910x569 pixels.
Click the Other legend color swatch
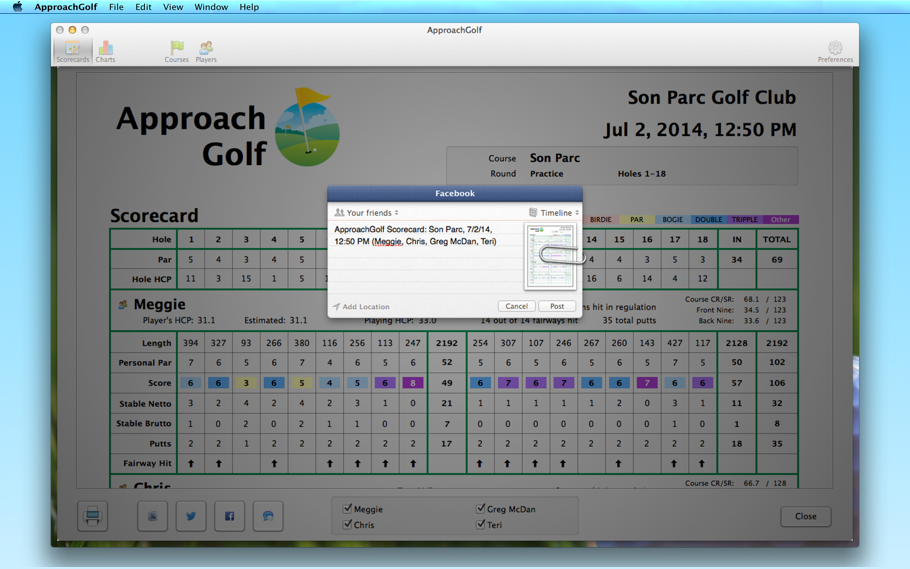[781, 219]
